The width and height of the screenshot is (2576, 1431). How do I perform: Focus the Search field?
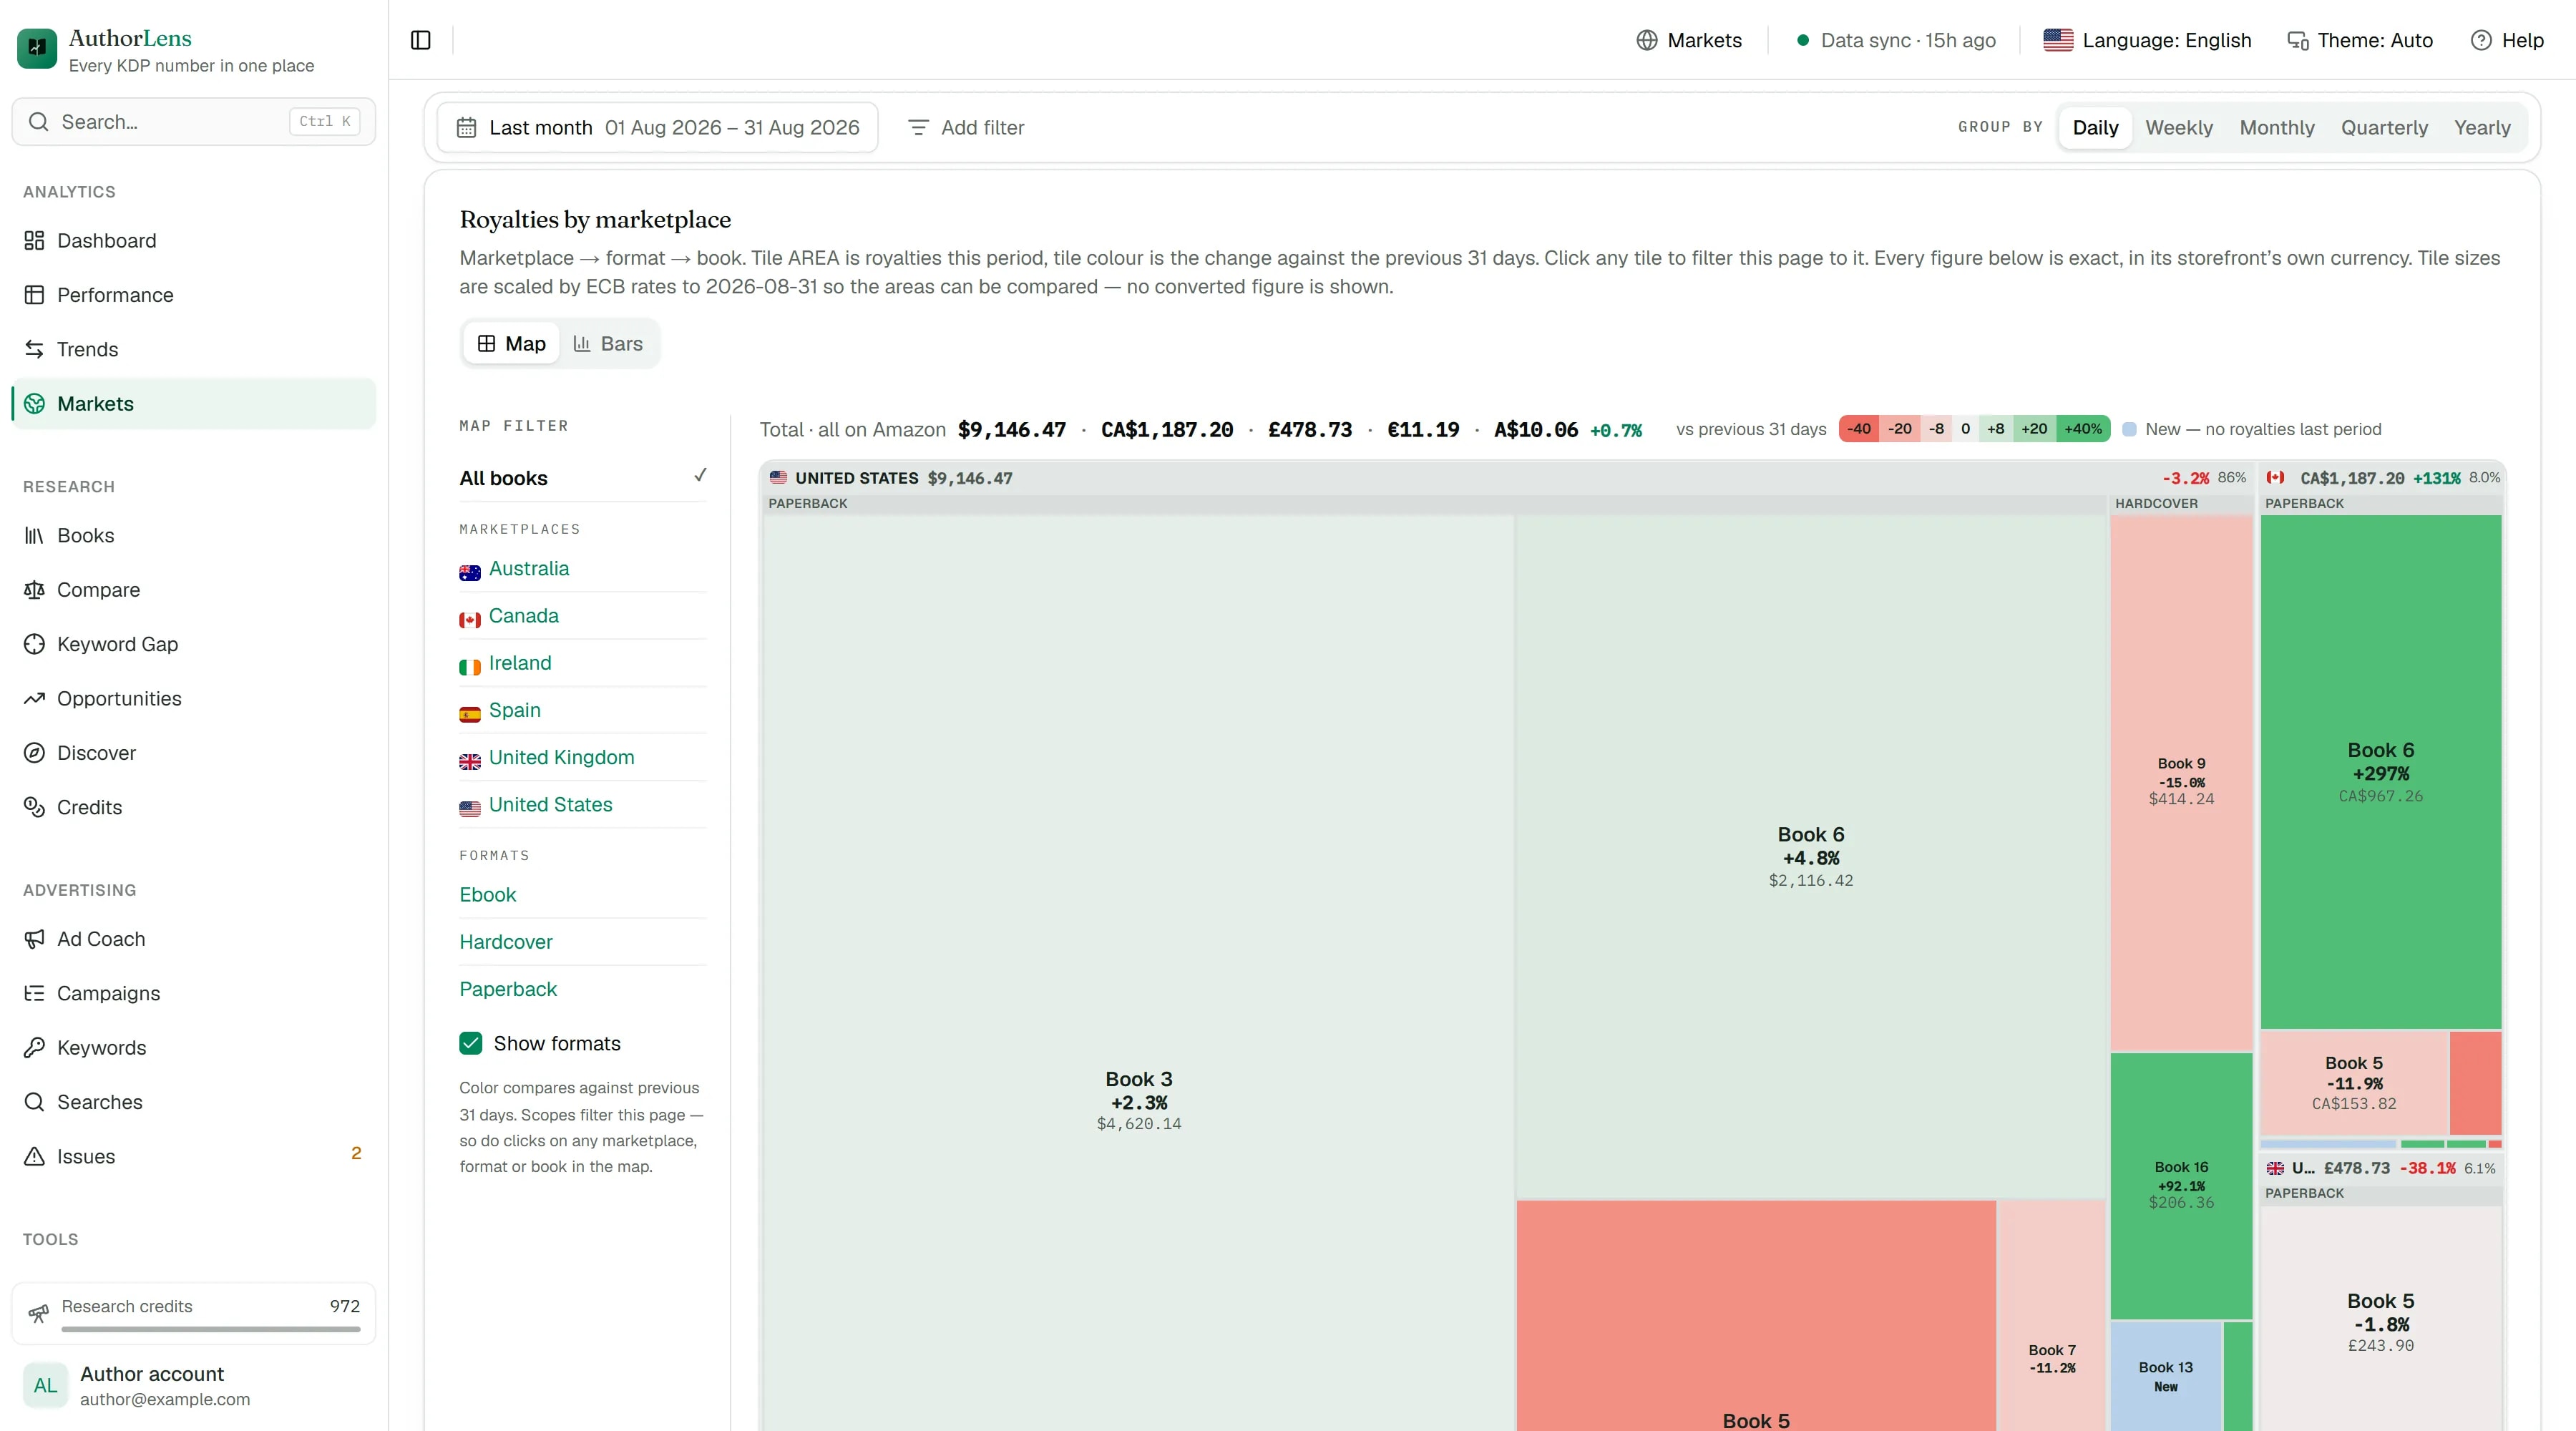click(x=194, y=121)
